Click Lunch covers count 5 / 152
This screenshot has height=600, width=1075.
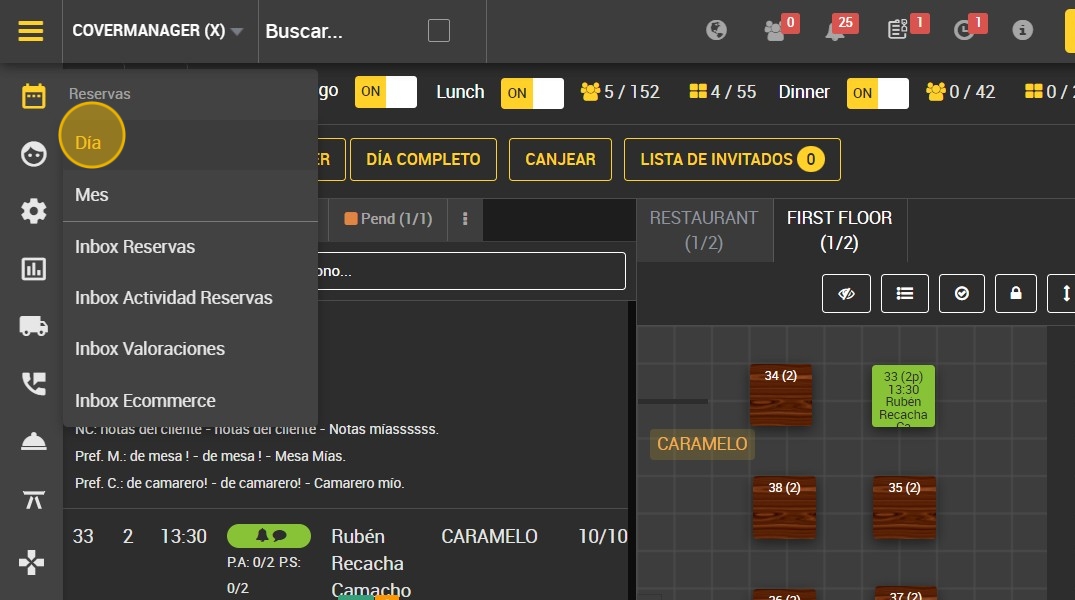(620, 92)
